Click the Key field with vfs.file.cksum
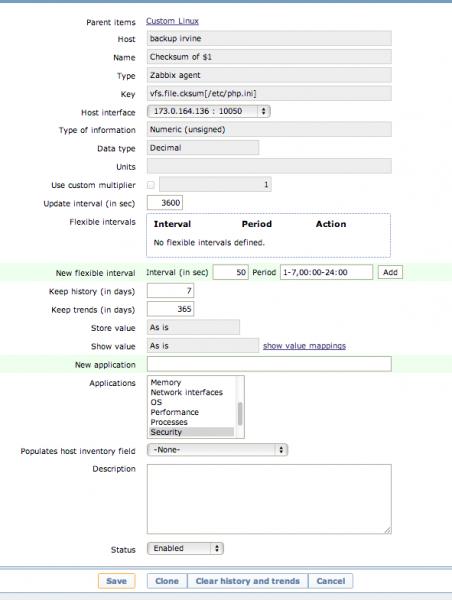 (269, 93)
